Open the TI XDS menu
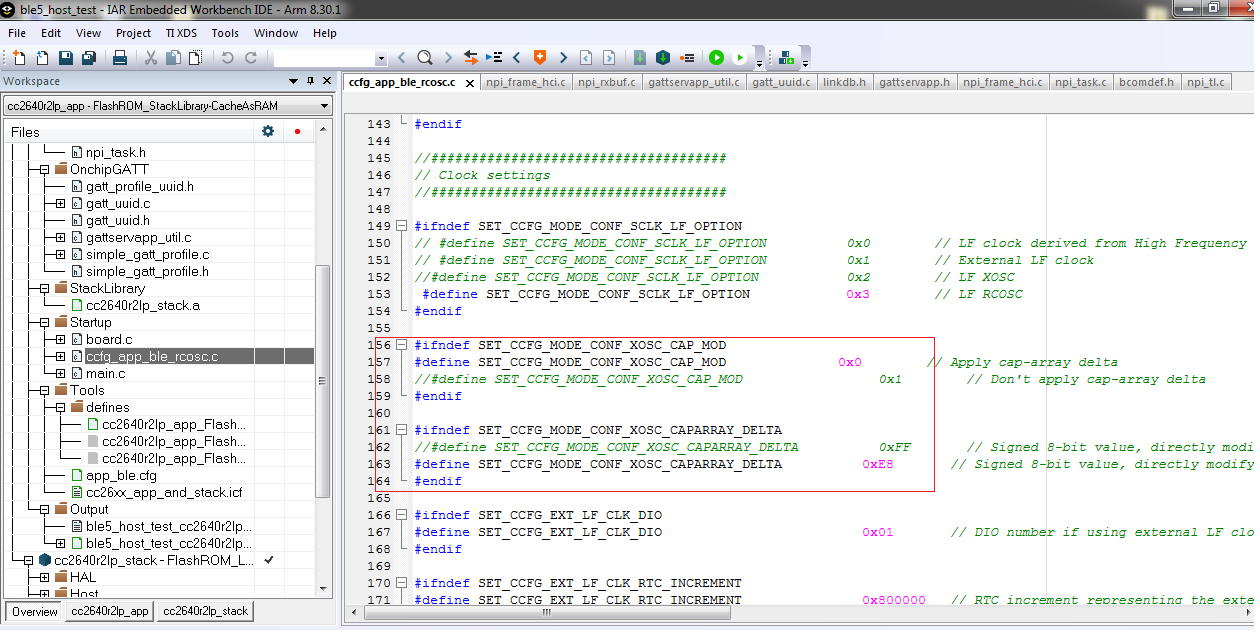Screen dimensions: 1260x632 coord(181,33)
